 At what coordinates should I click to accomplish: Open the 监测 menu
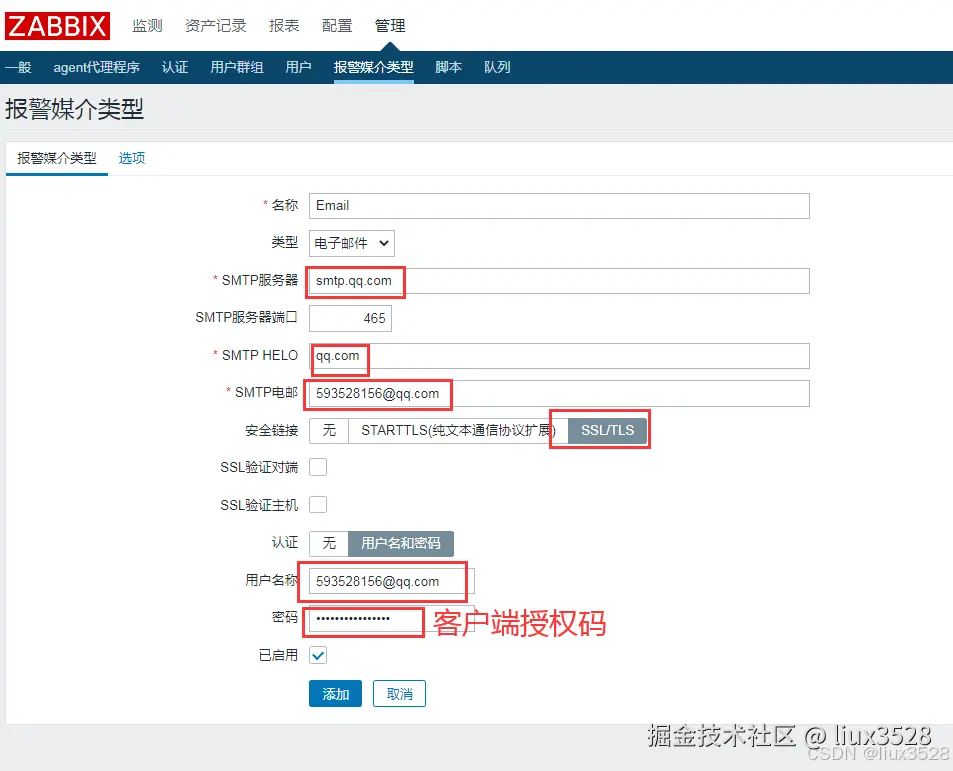(x=146, y=26)
